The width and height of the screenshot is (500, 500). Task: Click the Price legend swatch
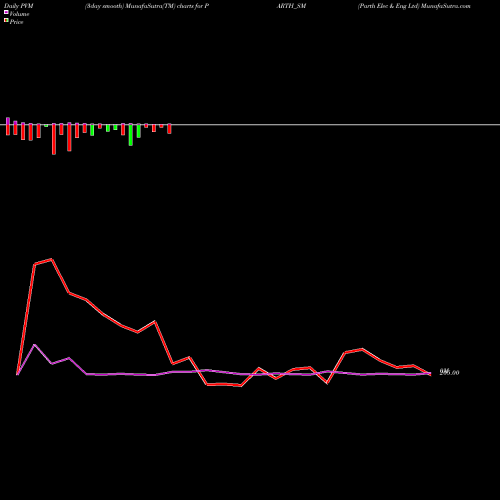6,21
